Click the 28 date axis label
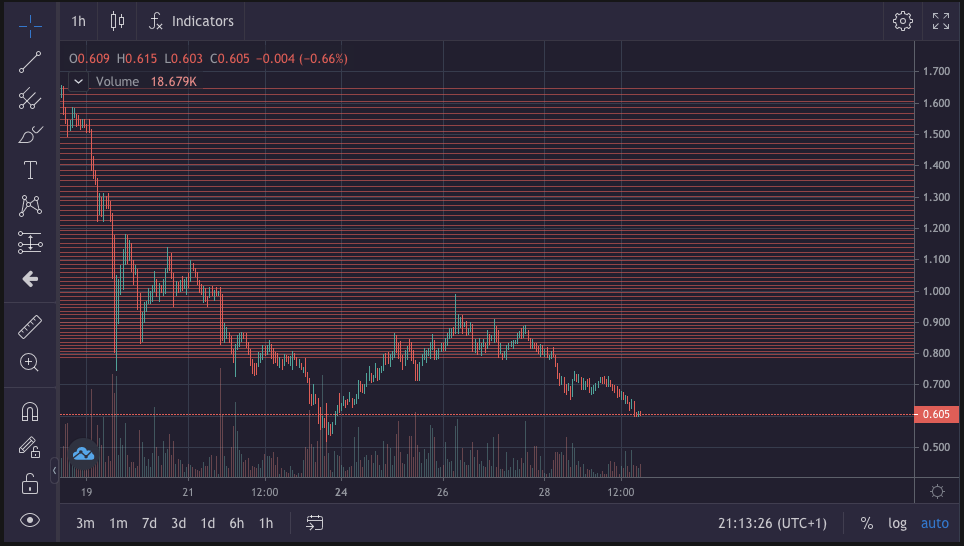This screenshot has height=546, width=964. 544,492
